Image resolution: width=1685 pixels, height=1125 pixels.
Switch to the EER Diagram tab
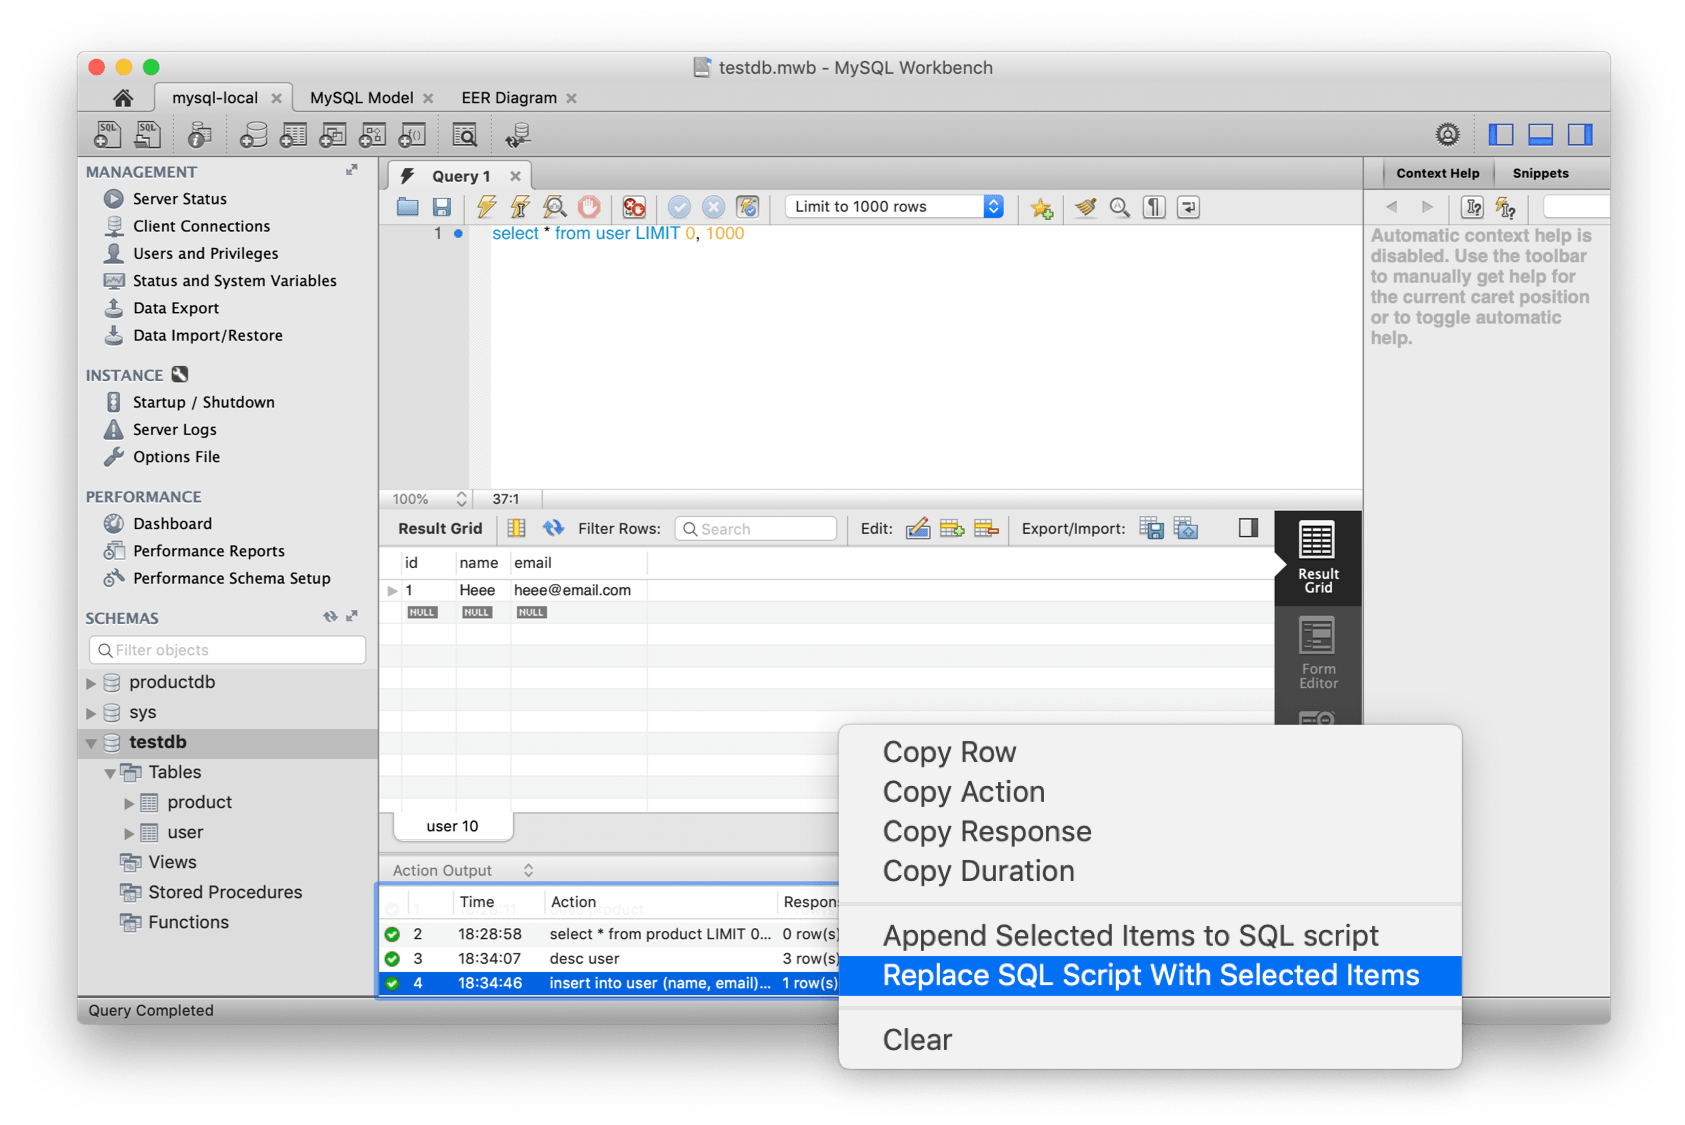(508, 97)
